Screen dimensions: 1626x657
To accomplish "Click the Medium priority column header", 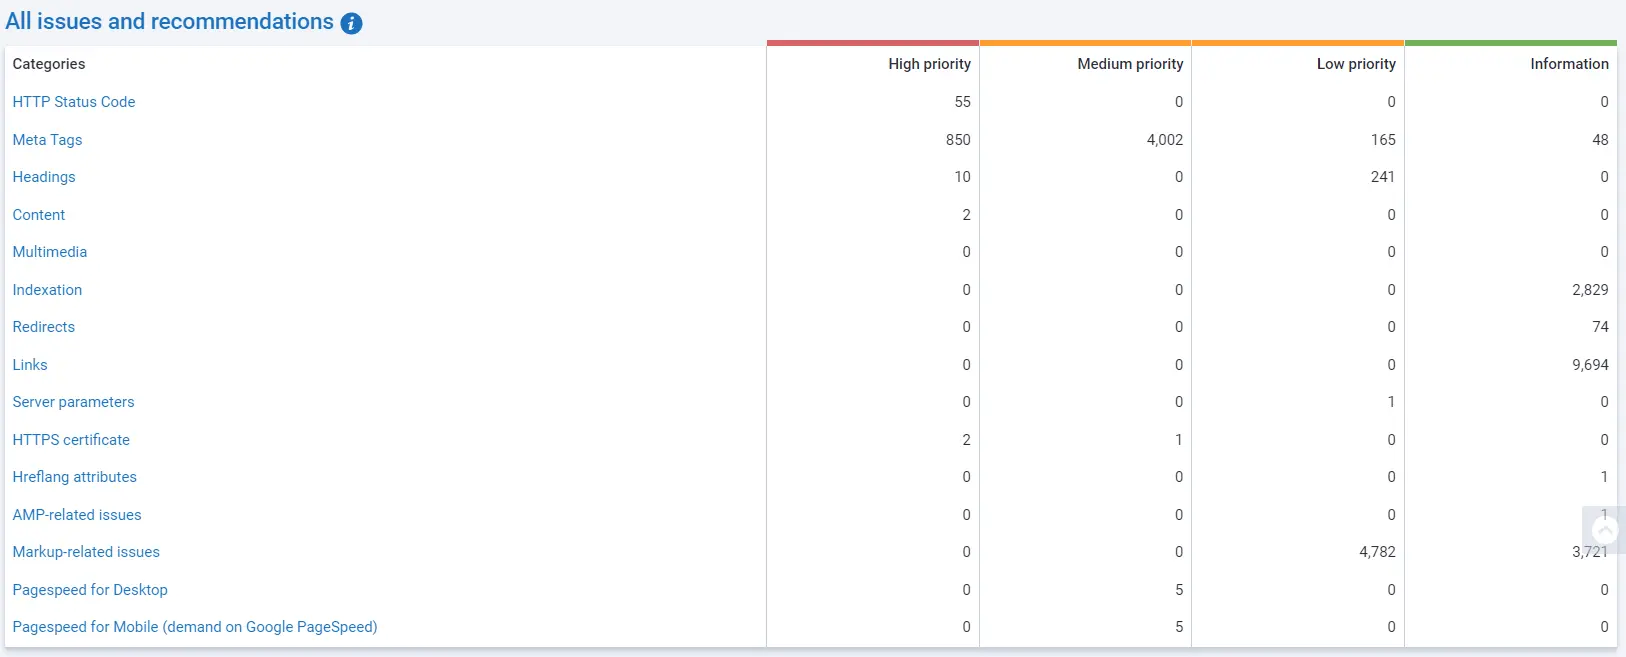I will point(1130,64).
